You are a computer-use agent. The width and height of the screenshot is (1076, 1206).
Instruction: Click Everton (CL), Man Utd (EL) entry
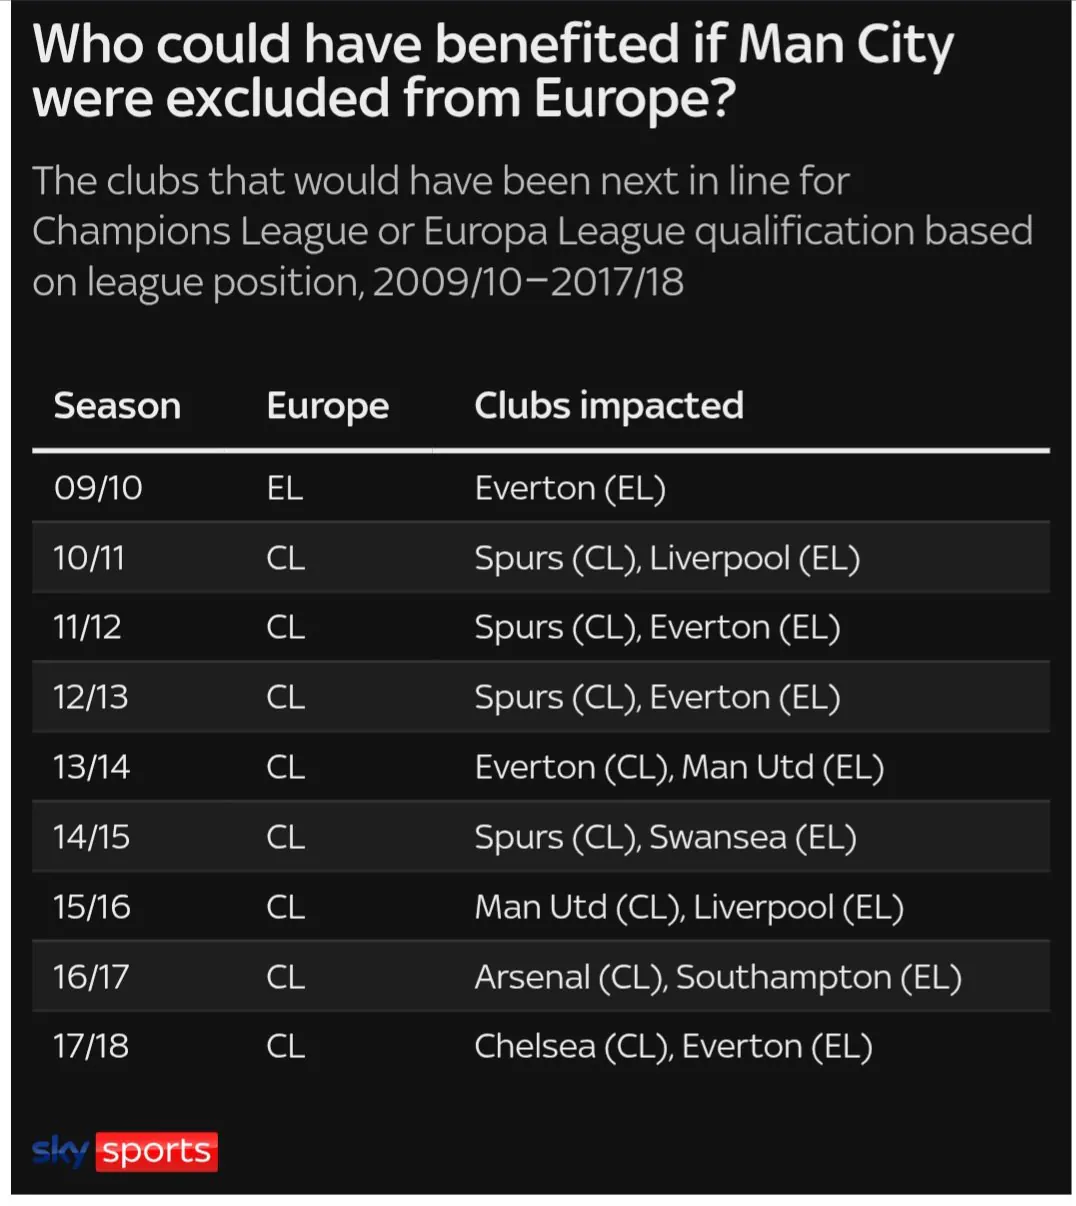(x=679, y=768)
